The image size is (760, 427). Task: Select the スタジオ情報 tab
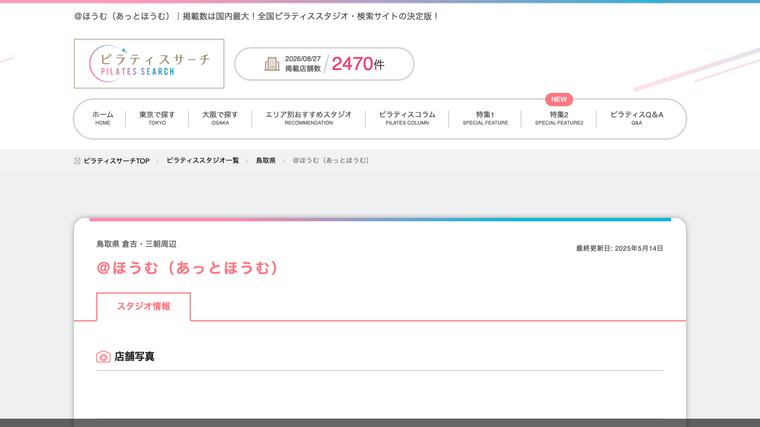click(x=143, y=306)
